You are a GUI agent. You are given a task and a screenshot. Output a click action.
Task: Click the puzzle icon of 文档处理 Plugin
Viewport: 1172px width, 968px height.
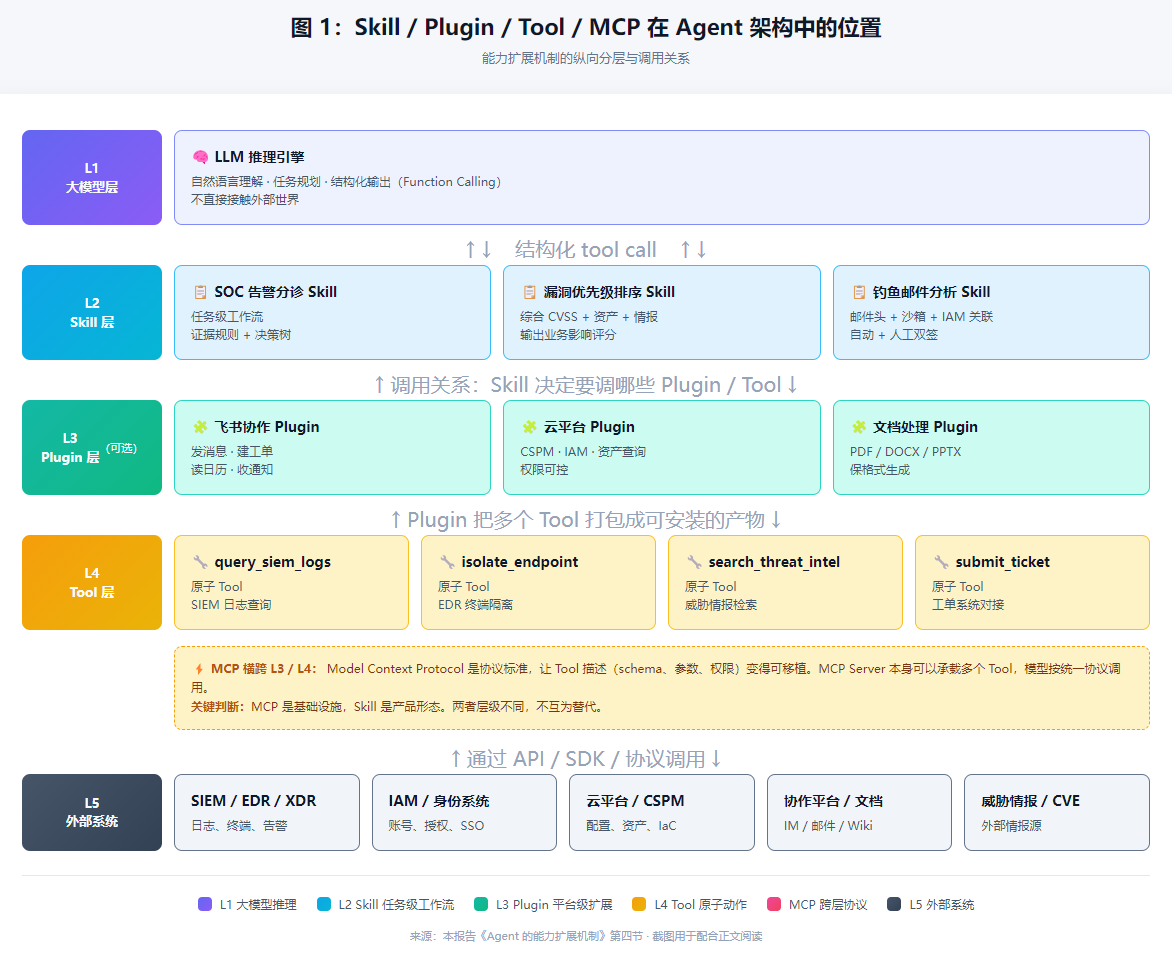click(x=859, y=427)
